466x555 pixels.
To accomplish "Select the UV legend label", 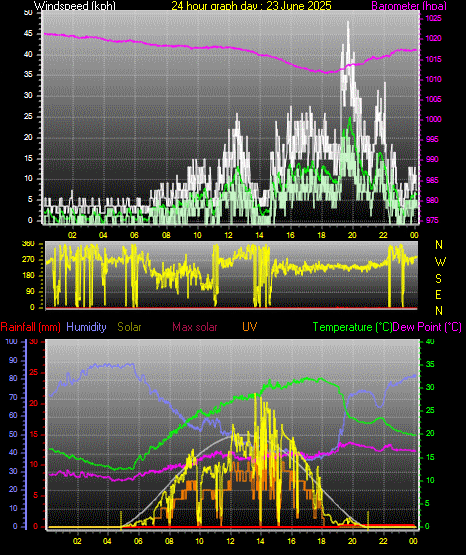I will 249,327.
